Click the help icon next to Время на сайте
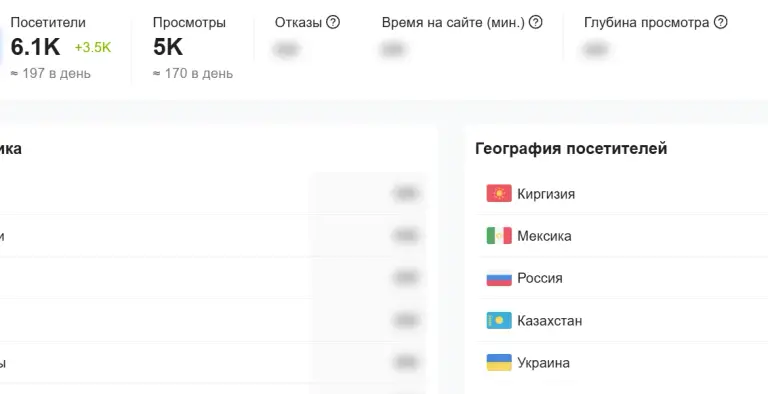Viewport: 768px width, 394px height. coord(536,22)
